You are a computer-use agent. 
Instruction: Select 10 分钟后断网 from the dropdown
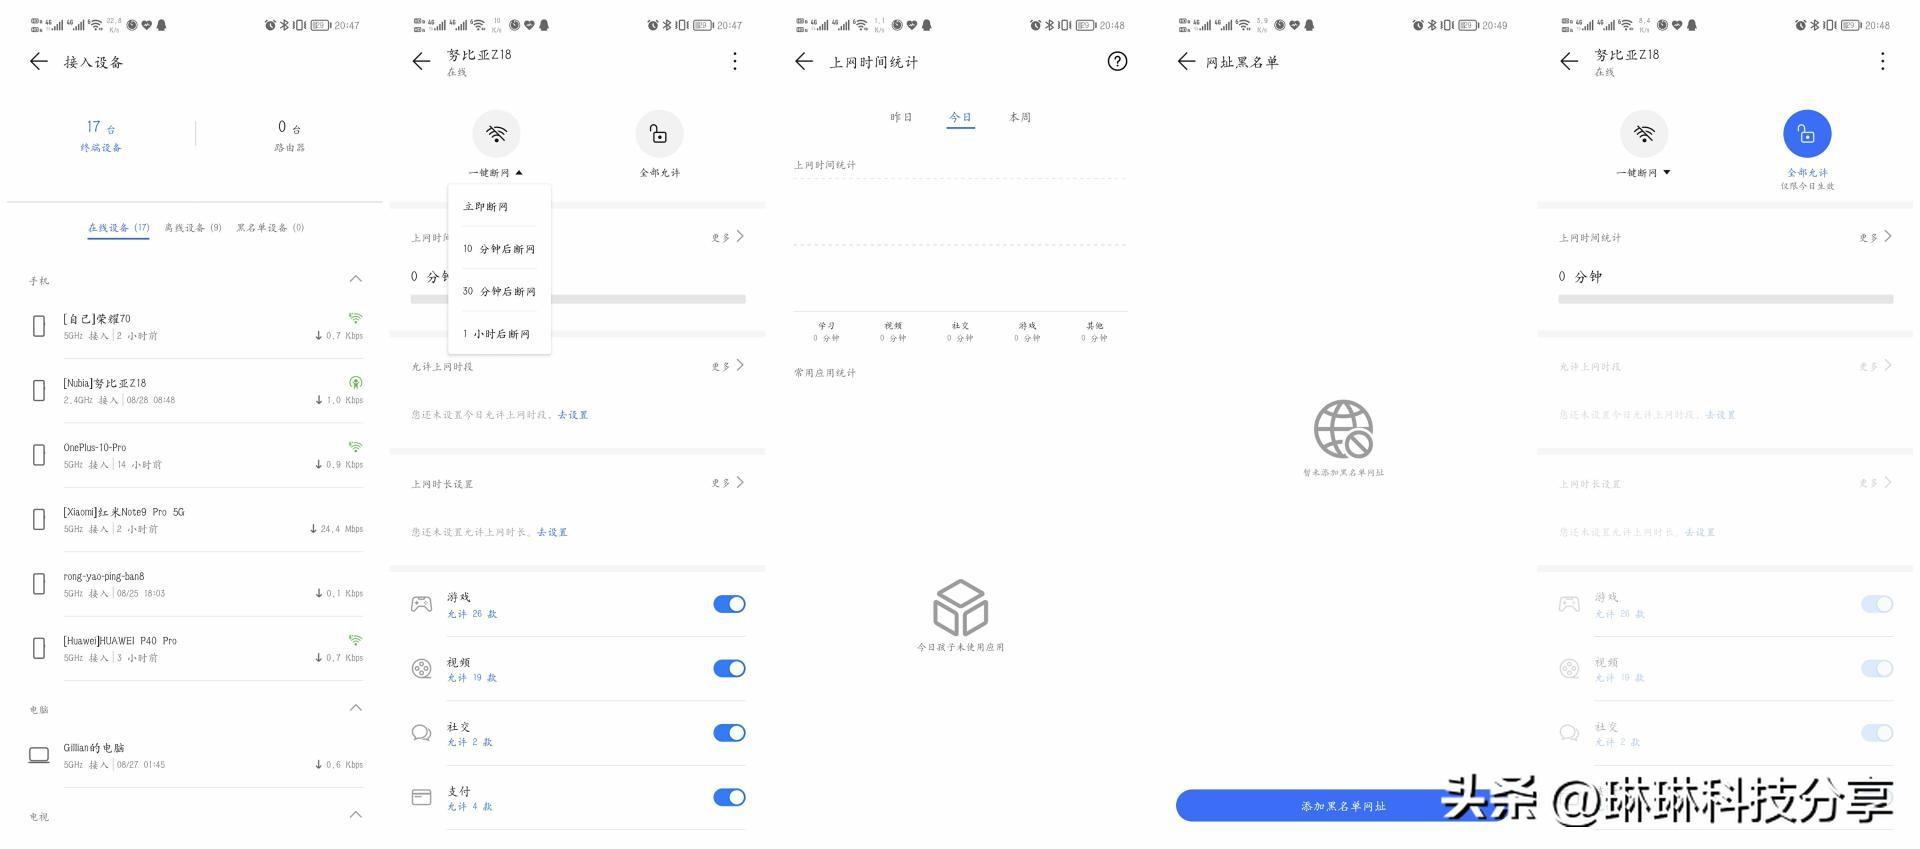pos(499,249)
